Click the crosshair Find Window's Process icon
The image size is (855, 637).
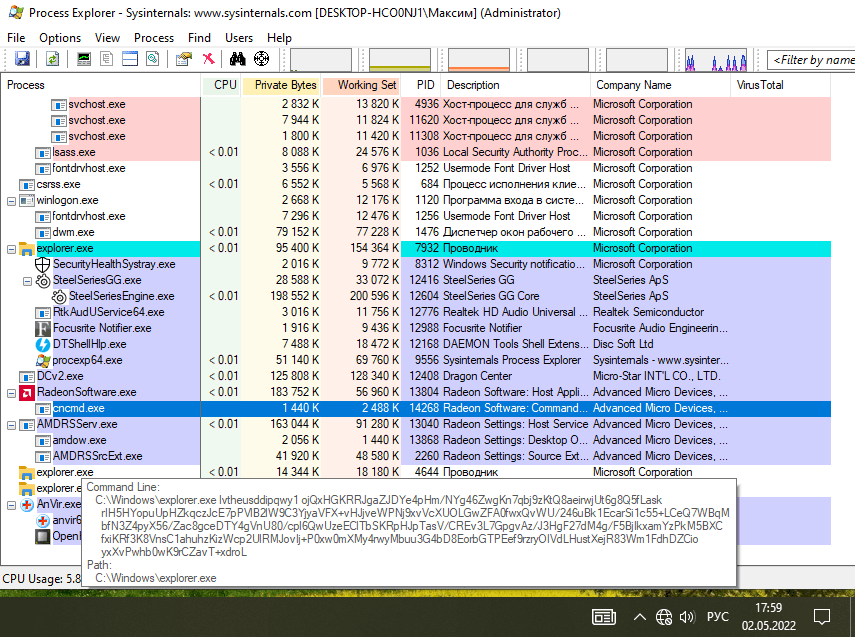(262, 60)
